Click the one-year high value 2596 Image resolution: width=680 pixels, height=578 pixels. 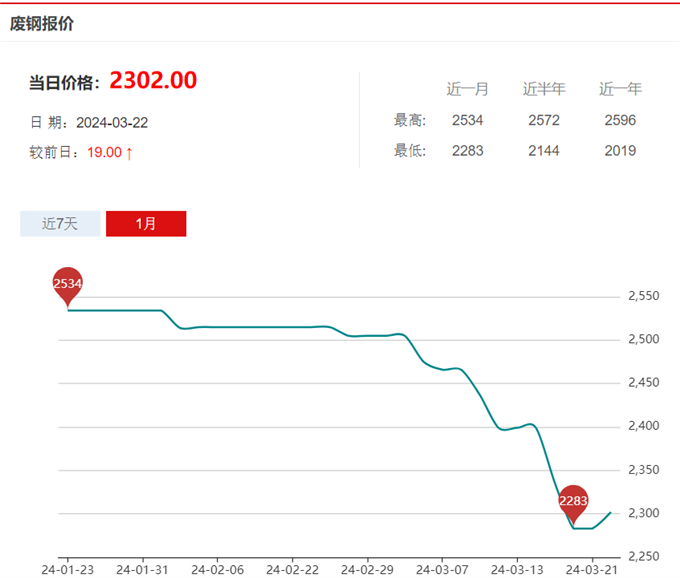coord(620,120)
